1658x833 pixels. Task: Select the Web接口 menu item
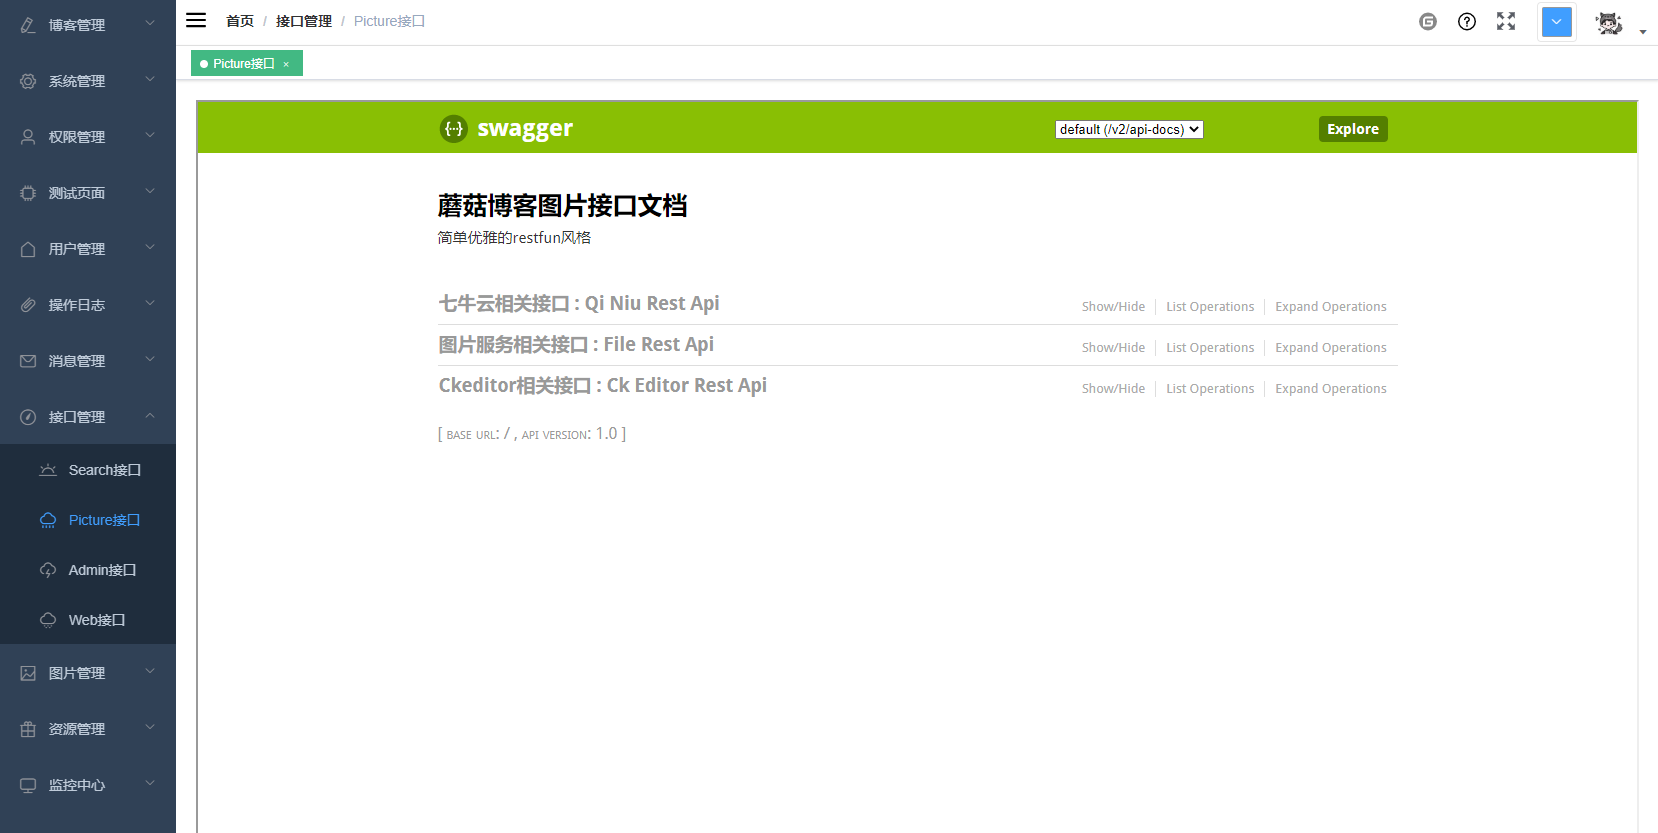point(88,620)
